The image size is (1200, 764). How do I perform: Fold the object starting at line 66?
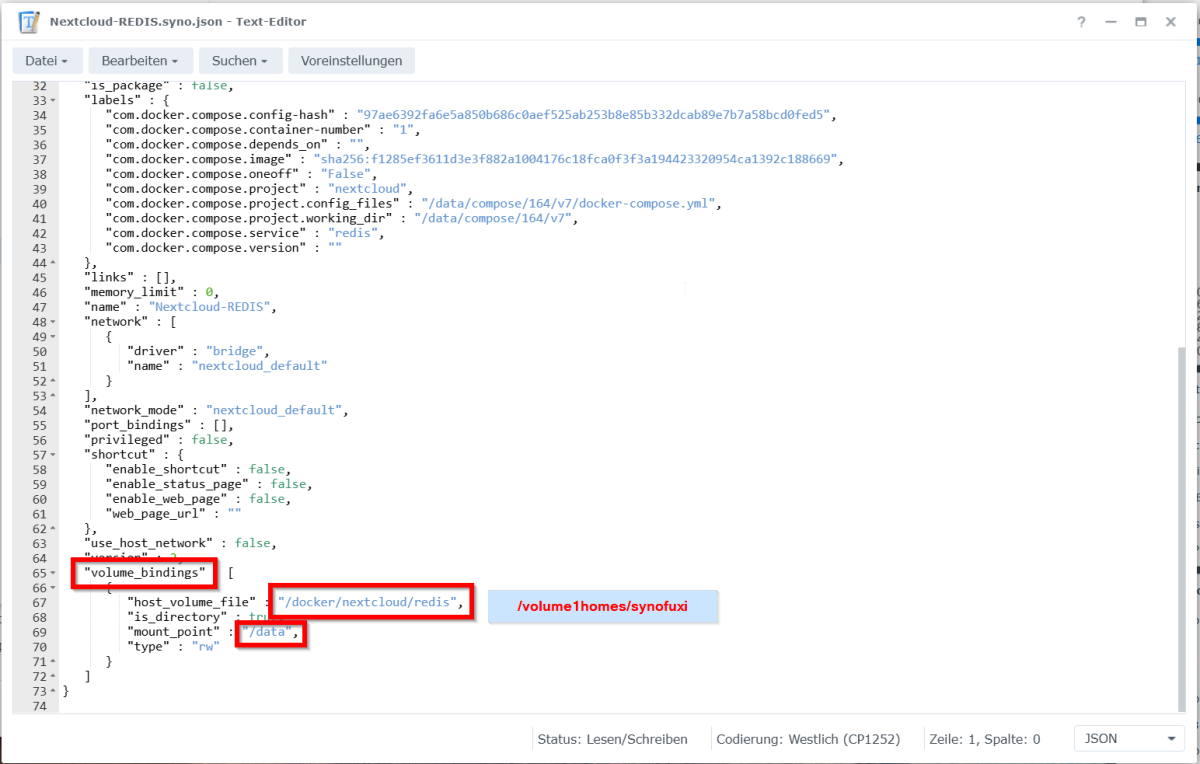(x=52, y=588)
